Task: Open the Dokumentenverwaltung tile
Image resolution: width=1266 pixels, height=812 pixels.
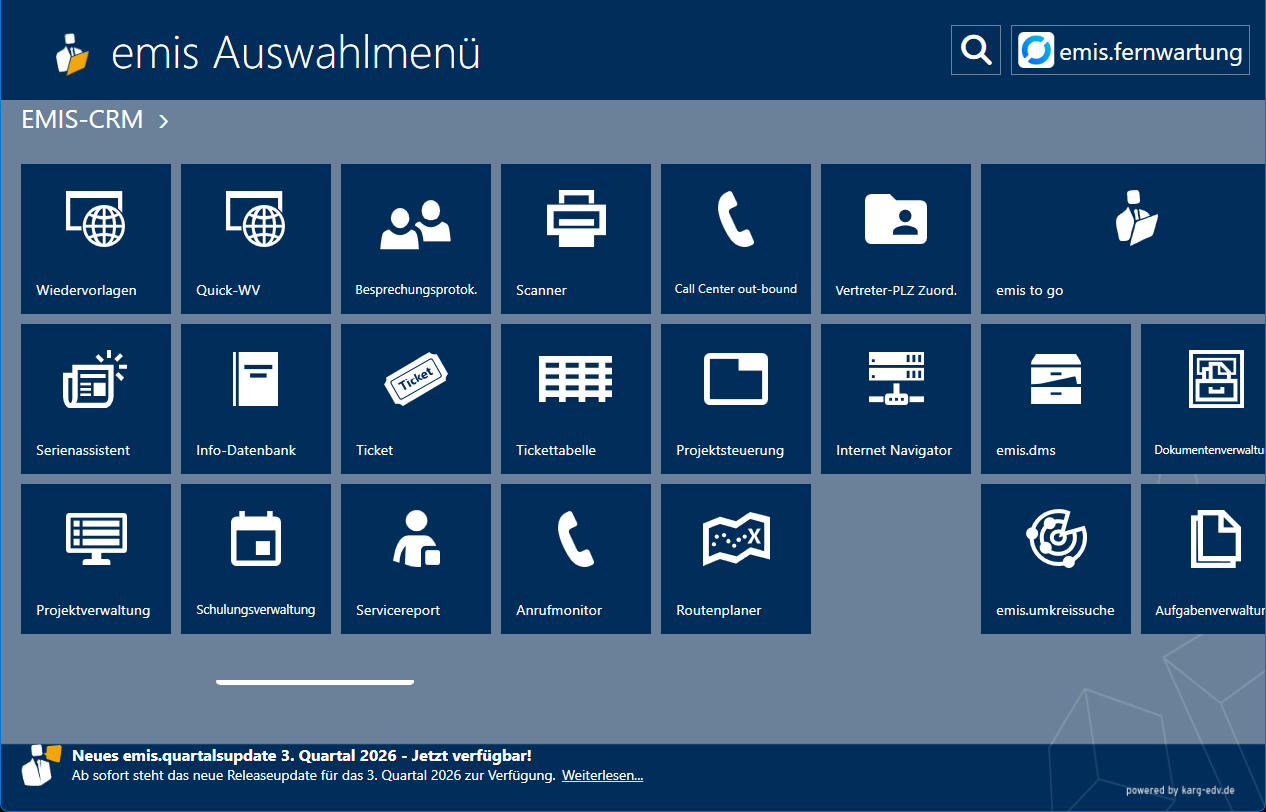Action: [x=1204, y=399]
